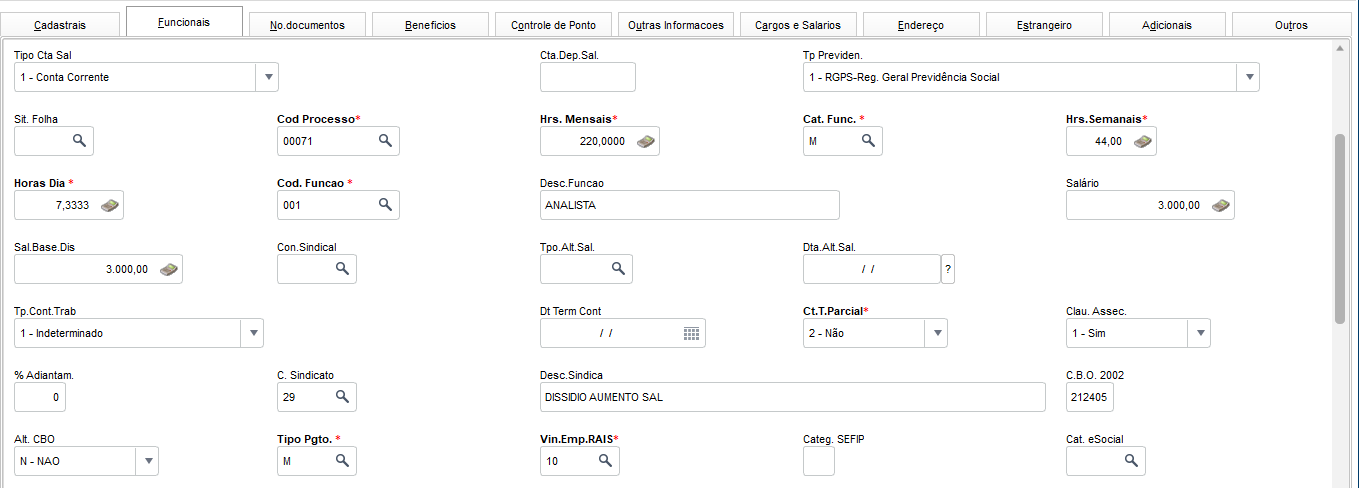Open calculator icon for Hrs.Semanais
The height and width of the screenshot is (488, 1359).
pyautogui.click(x=1143, y=141)
